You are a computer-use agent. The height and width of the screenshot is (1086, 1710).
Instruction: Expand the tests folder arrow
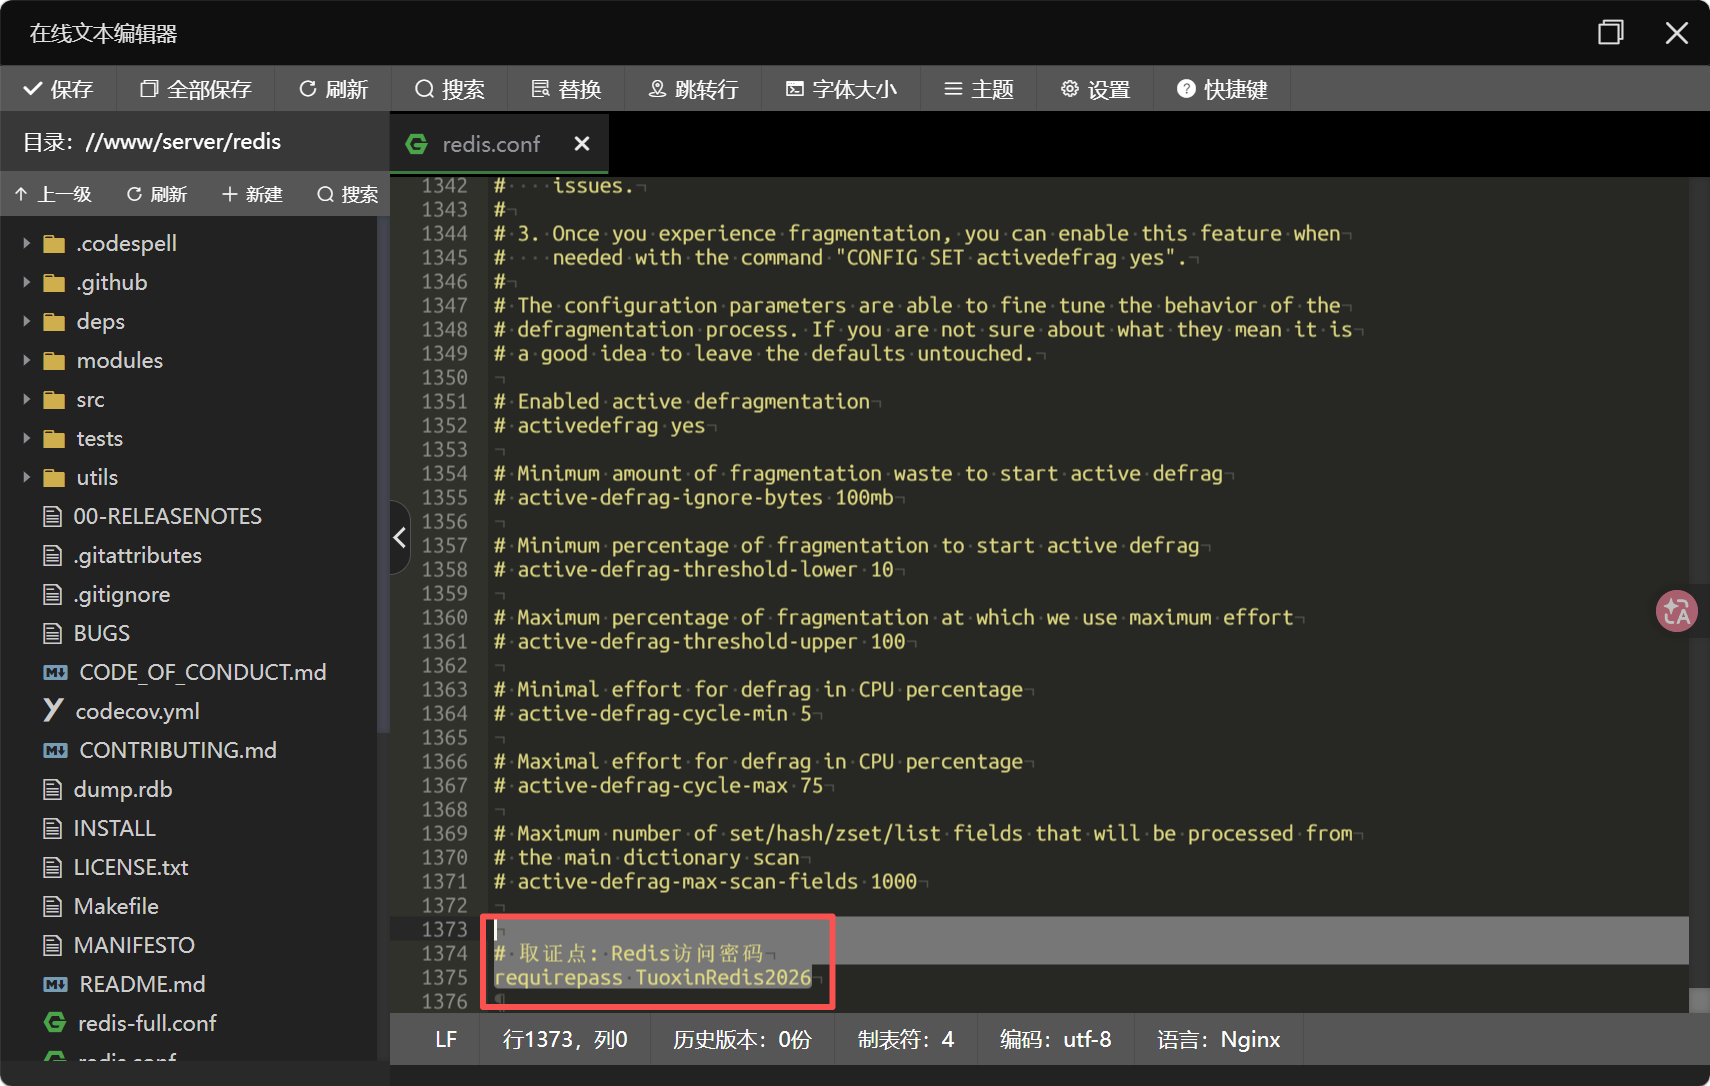click(x=27, y=438)
